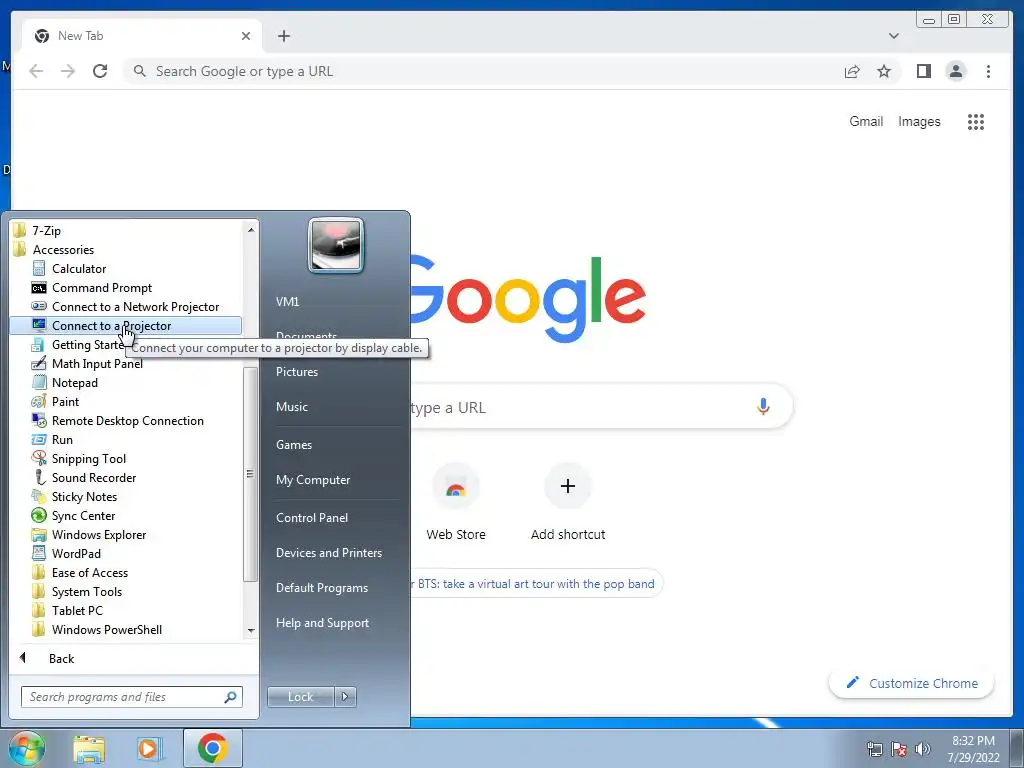Open Sticky Notes
This screenshot has height=768, width=1024.
point(84,496)
